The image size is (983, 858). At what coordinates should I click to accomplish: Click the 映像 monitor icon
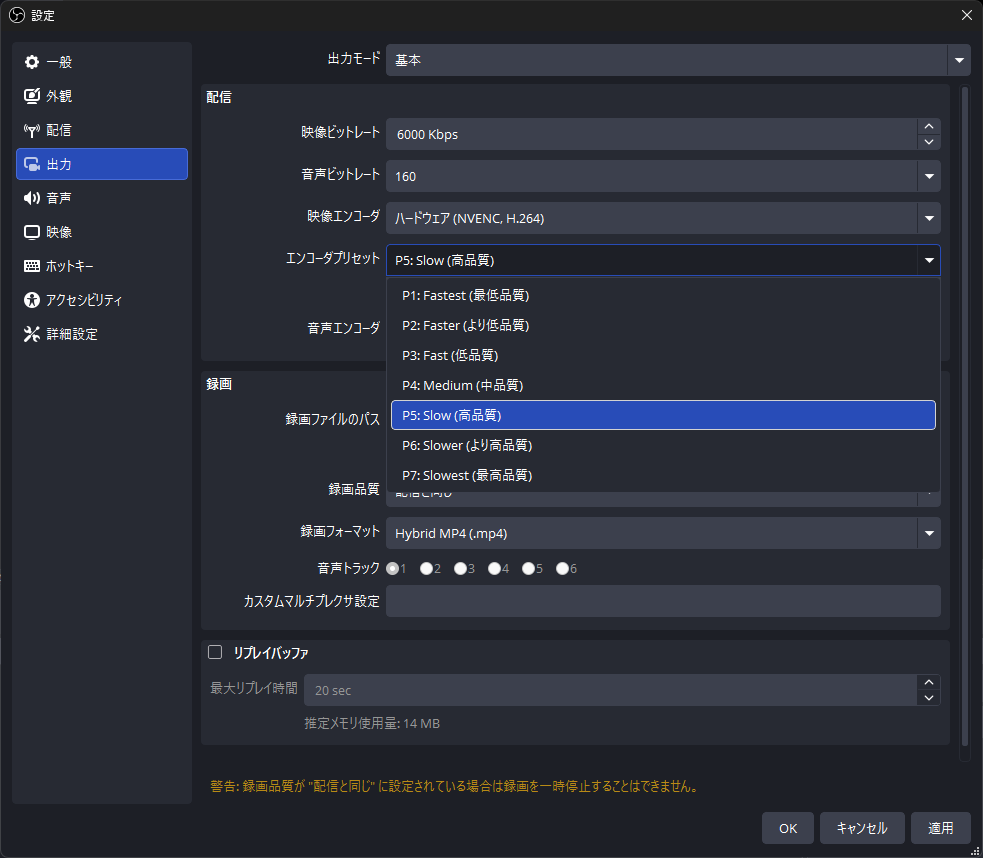31,233
